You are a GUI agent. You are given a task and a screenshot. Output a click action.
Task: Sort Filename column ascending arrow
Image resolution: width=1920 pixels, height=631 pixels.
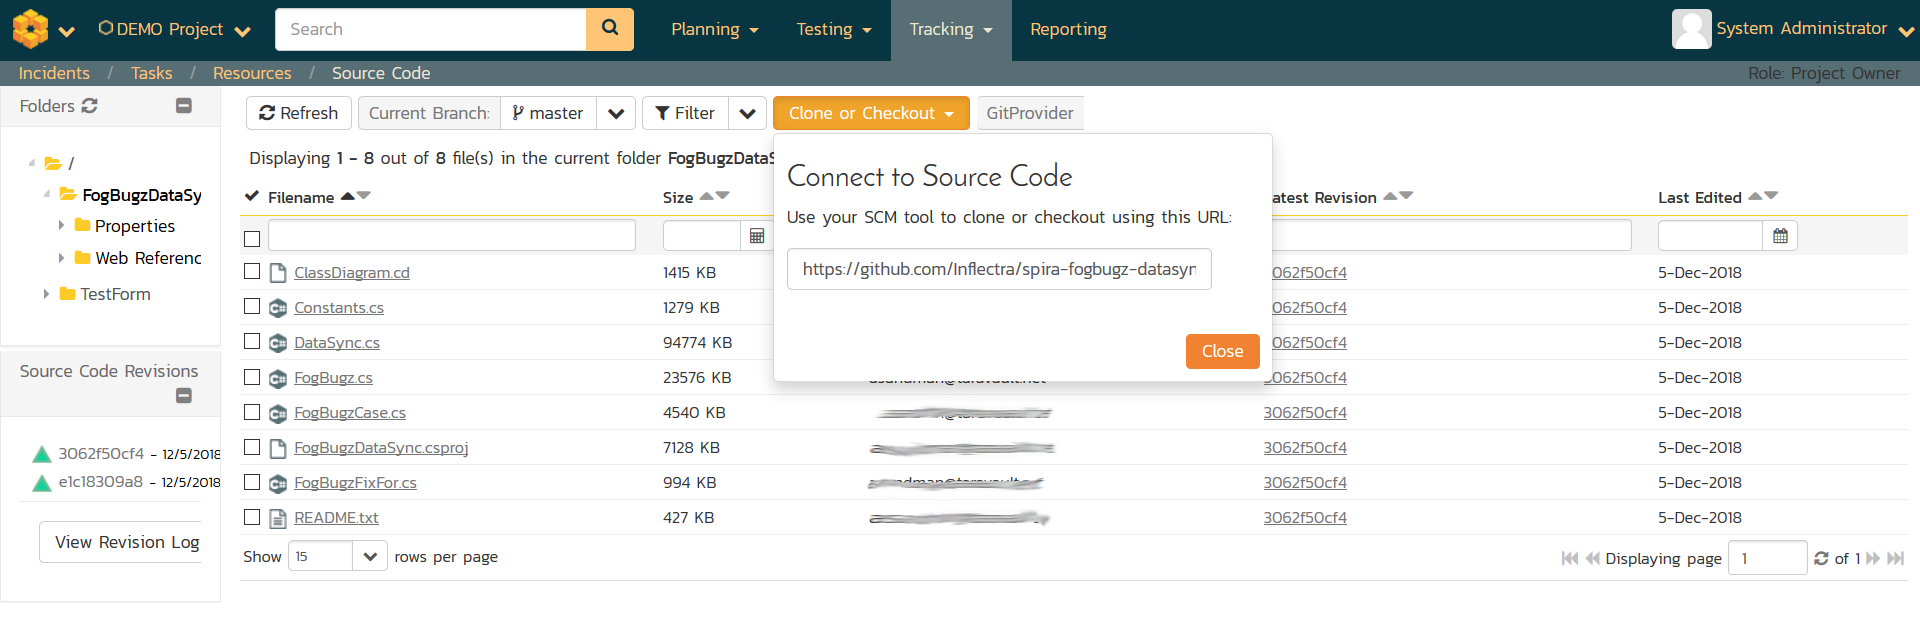coord(348,196)
